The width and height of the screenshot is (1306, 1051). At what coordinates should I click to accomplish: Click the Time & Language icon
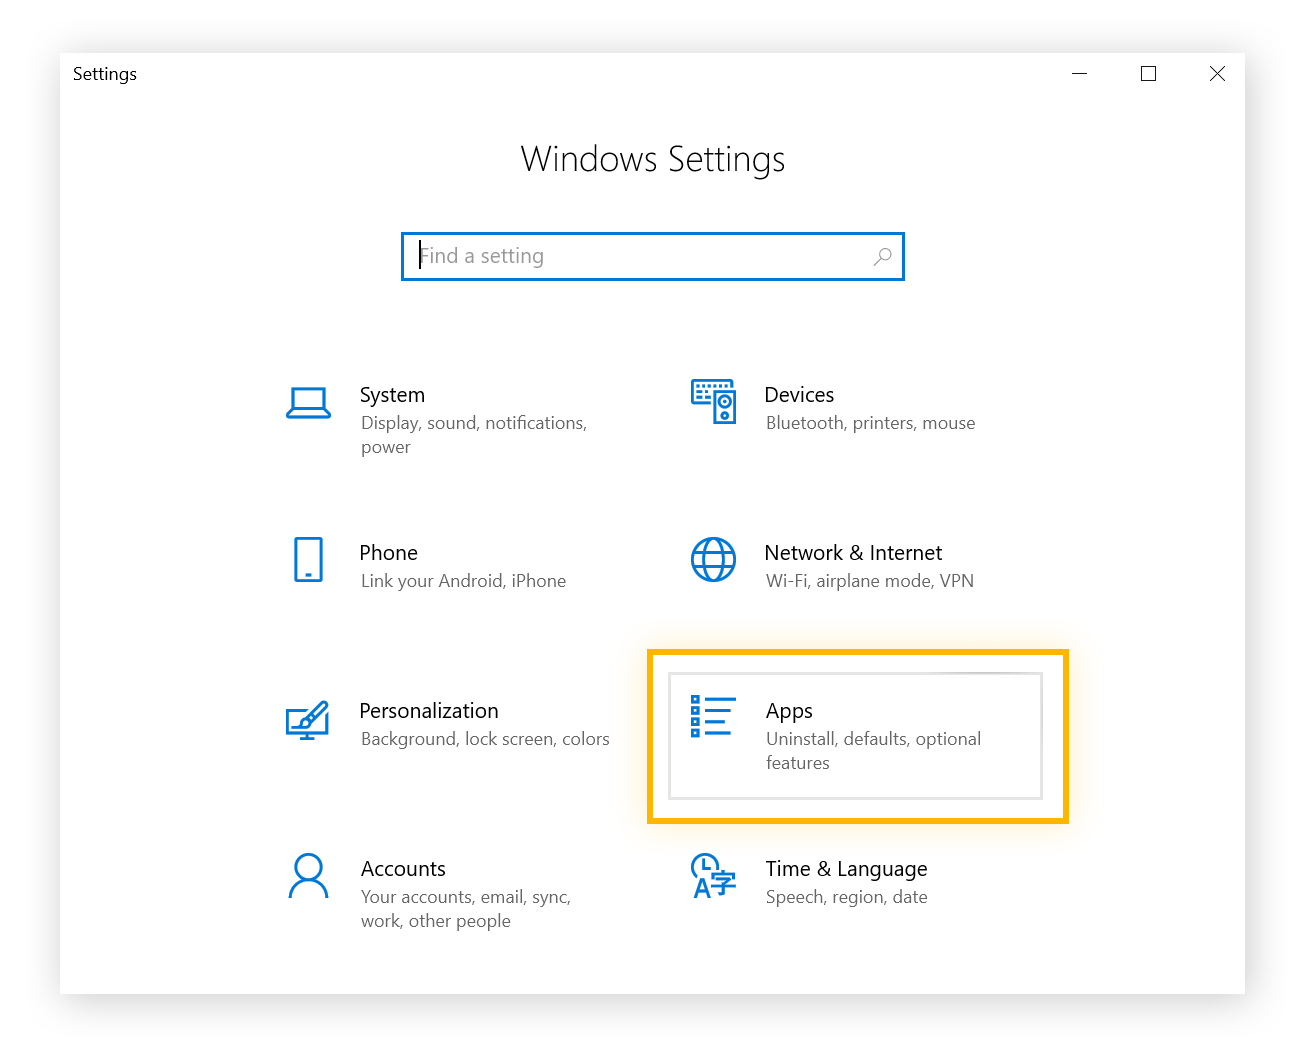click(x=713, y=876)
